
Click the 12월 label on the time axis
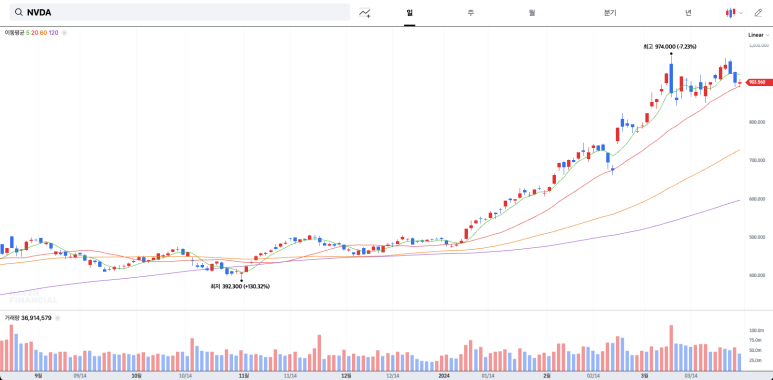click(346, 376)
